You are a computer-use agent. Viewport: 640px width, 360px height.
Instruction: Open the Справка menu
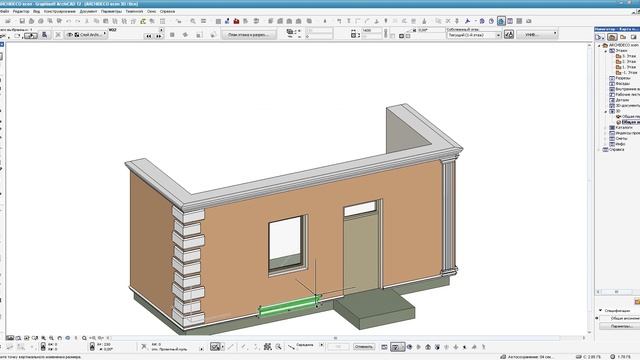tap(167, 11)
